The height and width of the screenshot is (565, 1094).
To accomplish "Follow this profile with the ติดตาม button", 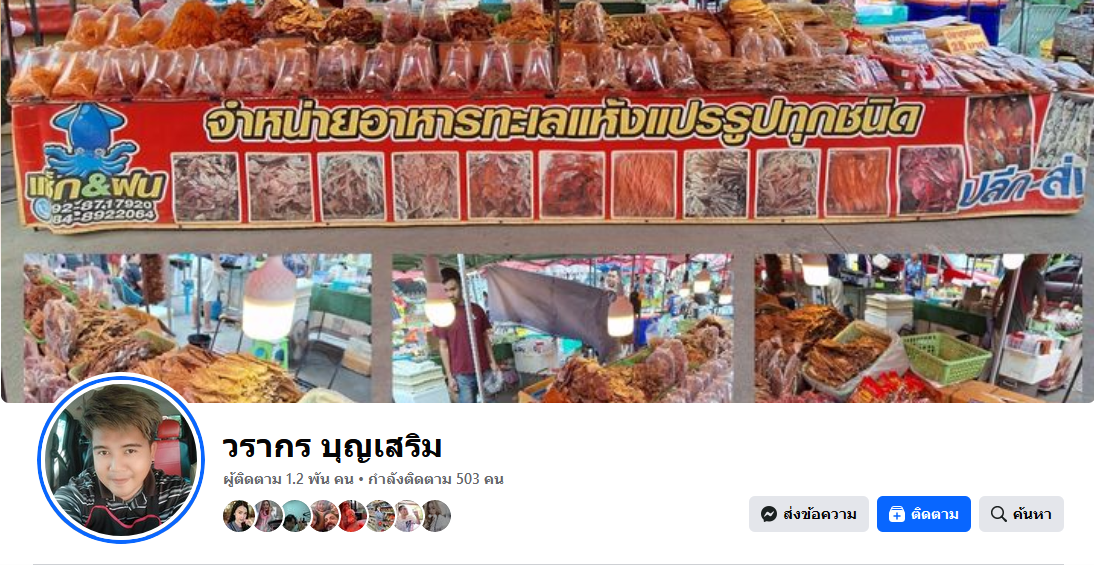I will (924, 514).
